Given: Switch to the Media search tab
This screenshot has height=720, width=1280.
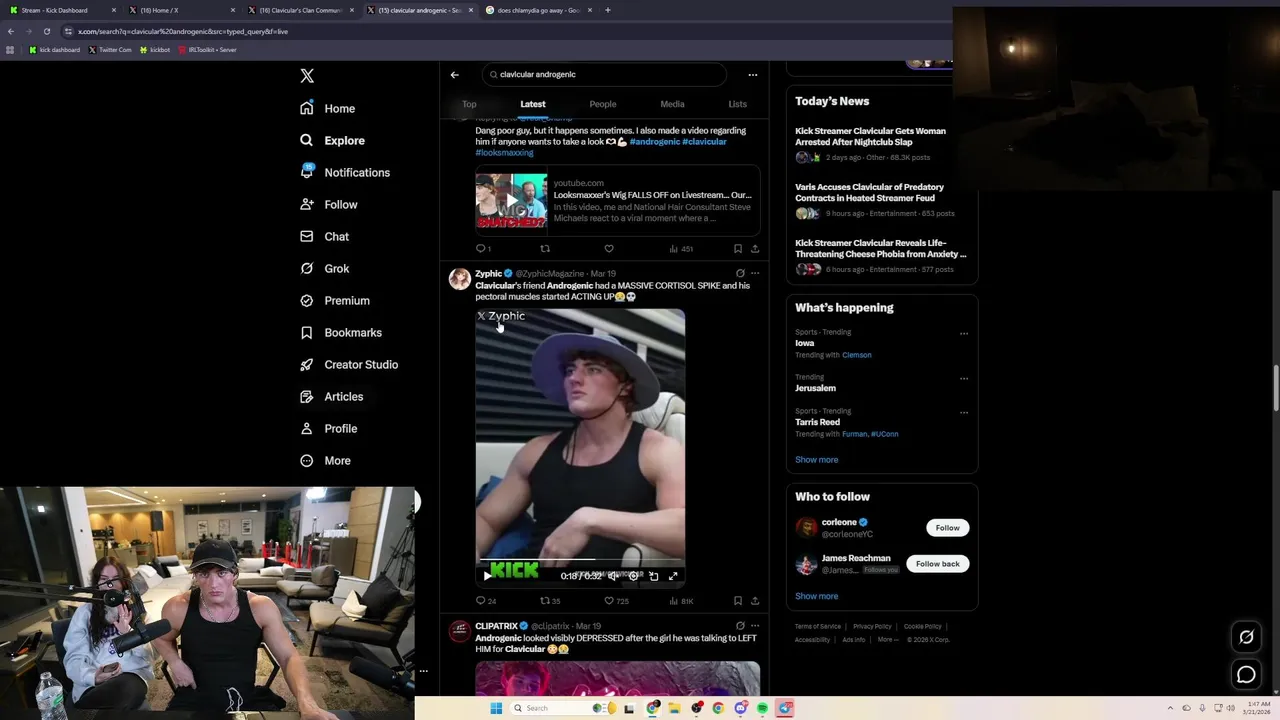Looking at the screenshot, I should 672,104.
